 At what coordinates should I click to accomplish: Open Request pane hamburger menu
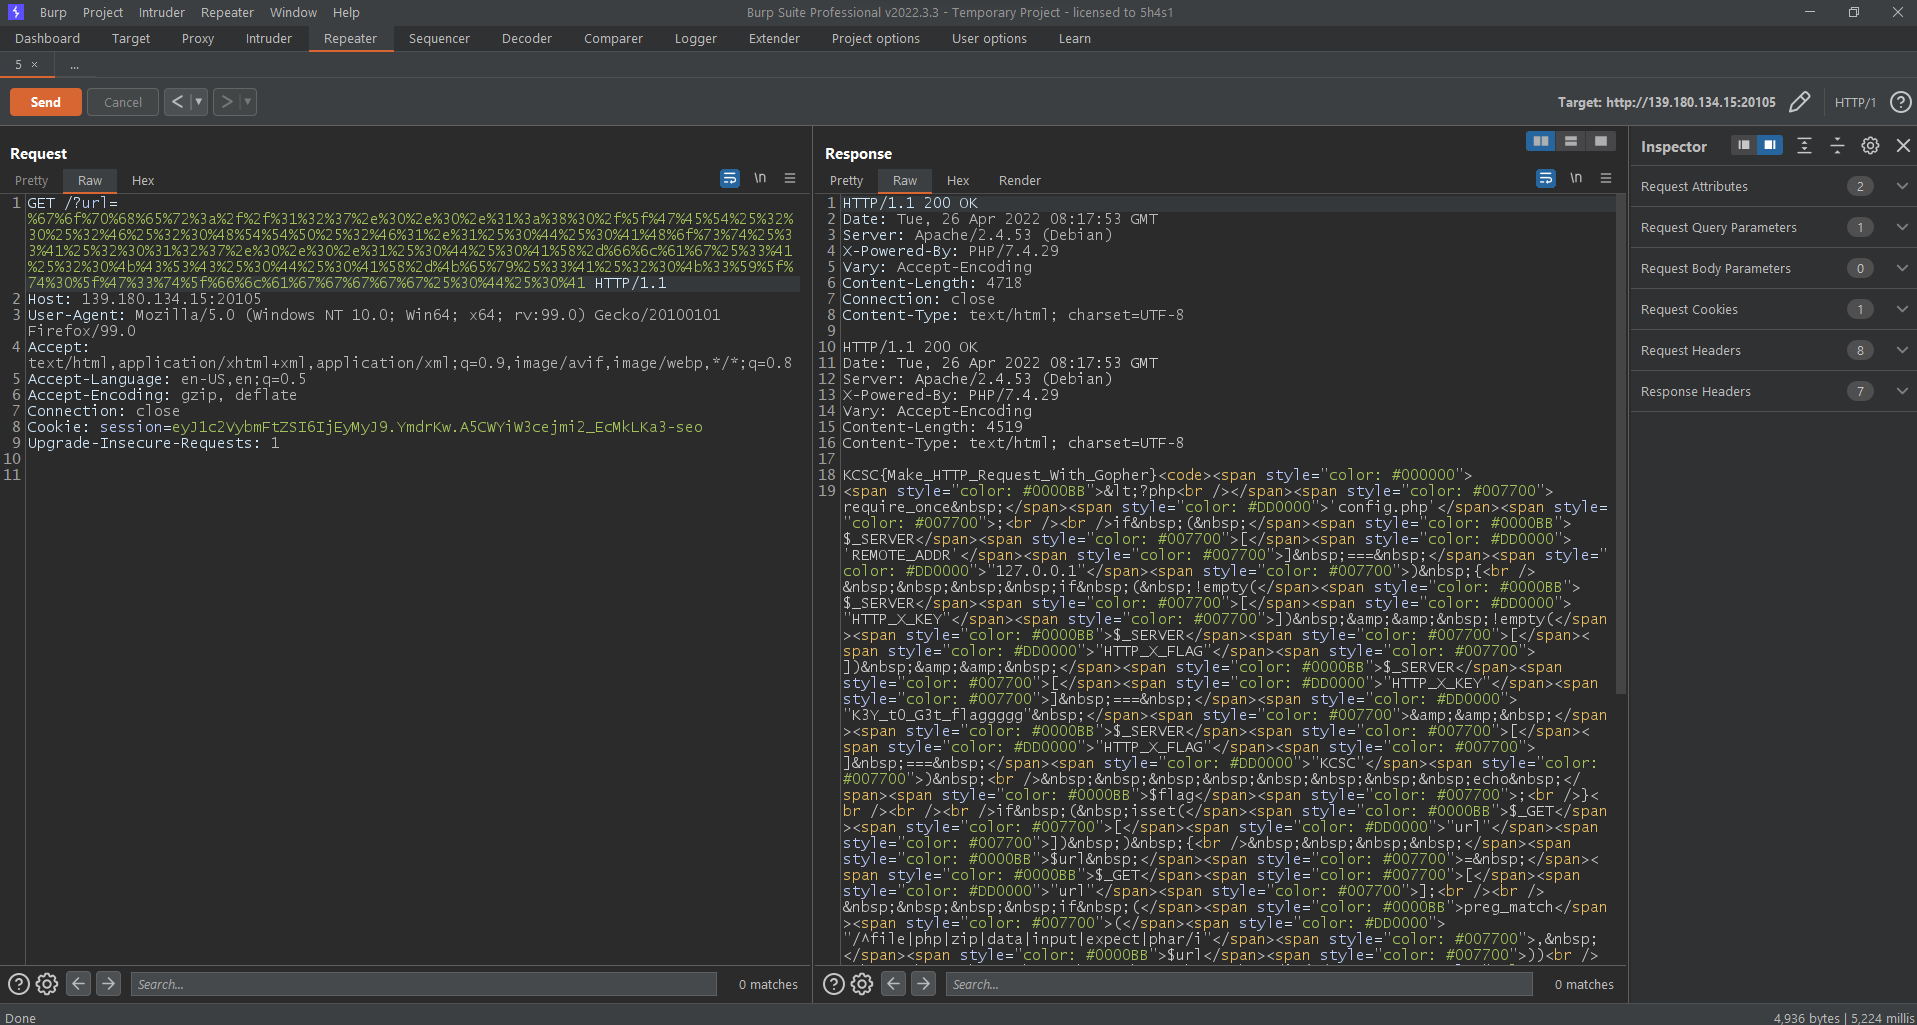[790, 178]
